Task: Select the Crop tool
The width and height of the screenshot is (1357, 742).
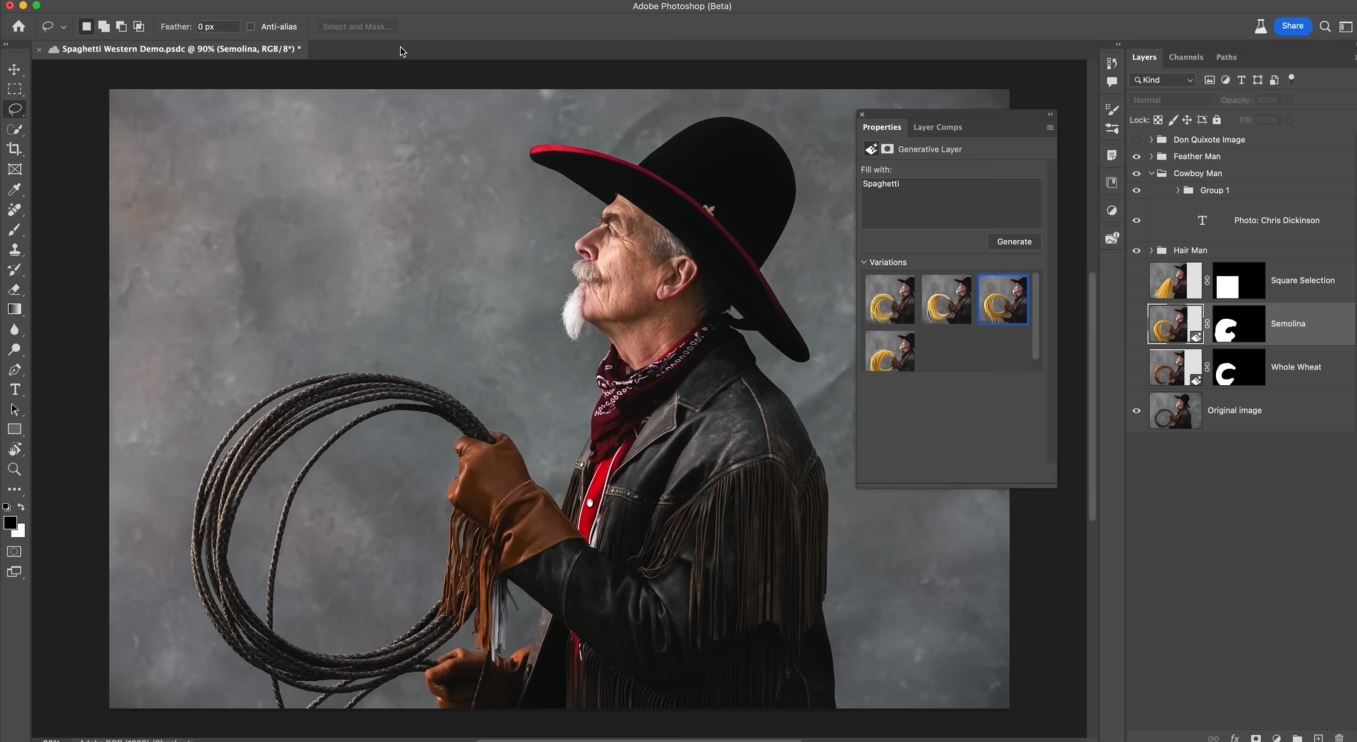Action: (14, 149)
